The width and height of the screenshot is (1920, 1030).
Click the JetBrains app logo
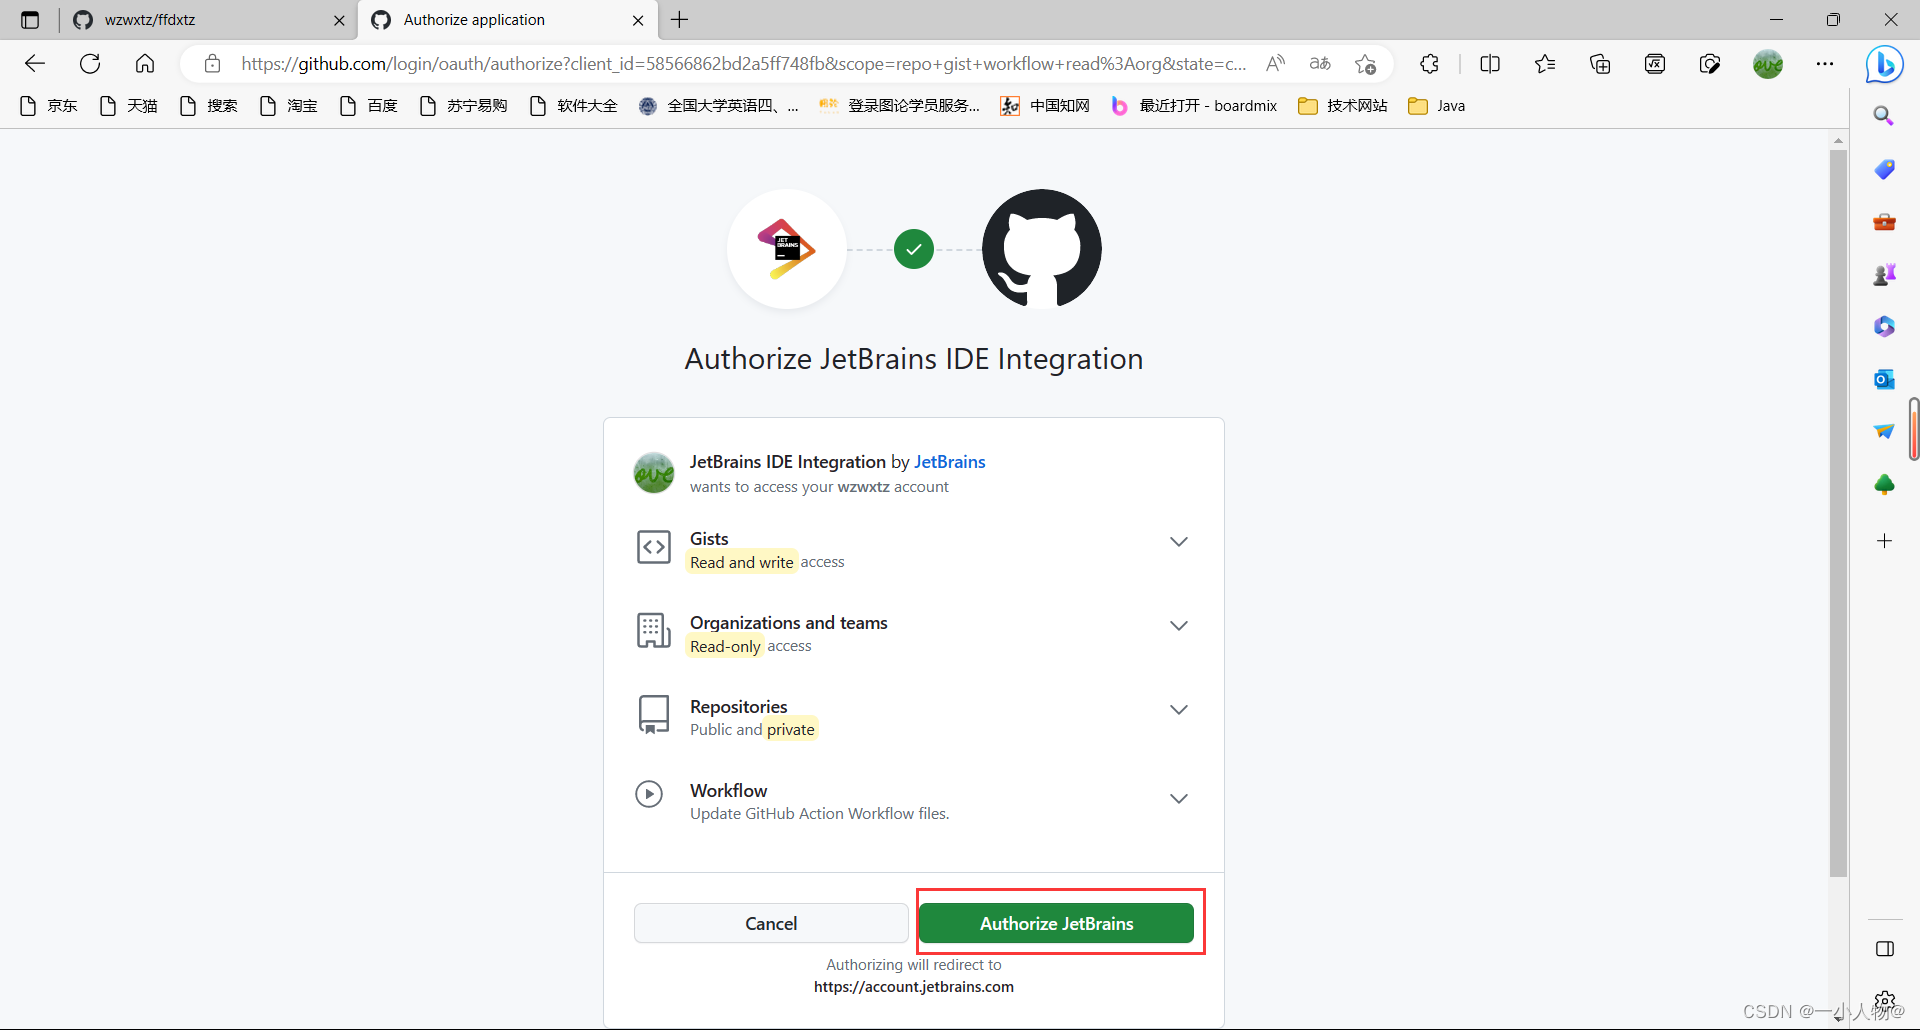coord(787,249)
